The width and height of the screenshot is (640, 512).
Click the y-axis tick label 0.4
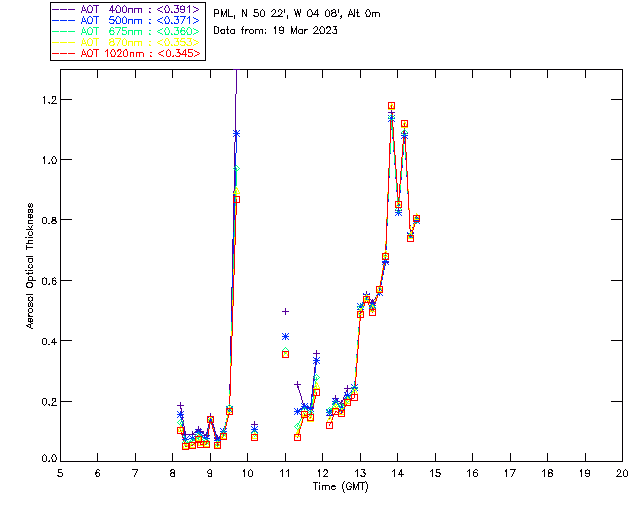pos(49,341)
